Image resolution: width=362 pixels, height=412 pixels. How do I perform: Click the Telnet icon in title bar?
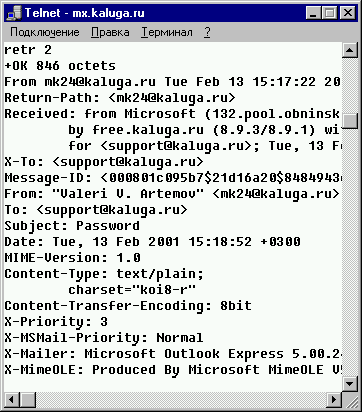tap(14, 13)
